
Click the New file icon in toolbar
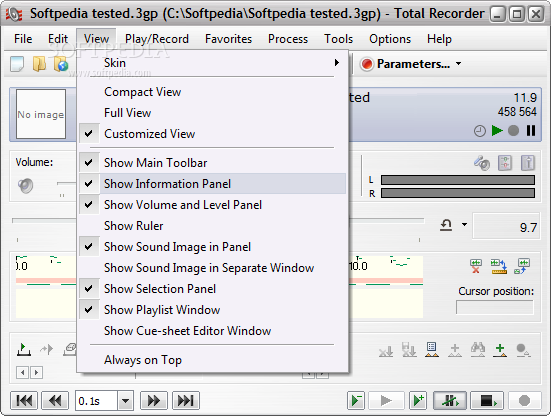(x=17, y=64)
